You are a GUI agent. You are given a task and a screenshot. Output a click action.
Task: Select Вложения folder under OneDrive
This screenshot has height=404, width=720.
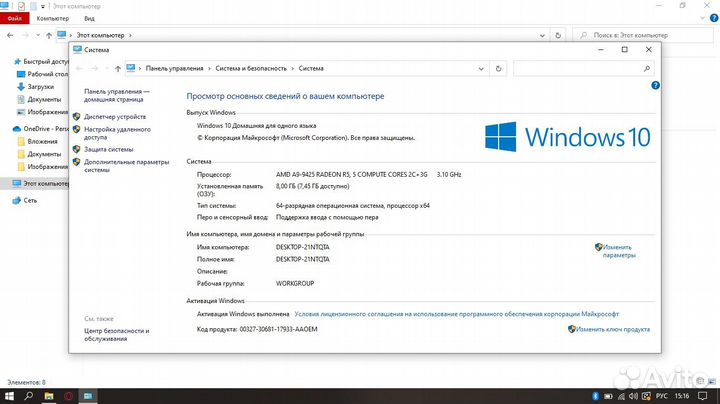(37, 141)
